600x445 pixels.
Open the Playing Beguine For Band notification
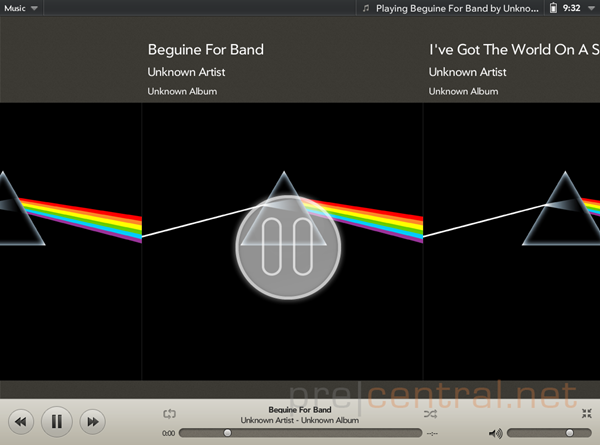click(451, 8)
